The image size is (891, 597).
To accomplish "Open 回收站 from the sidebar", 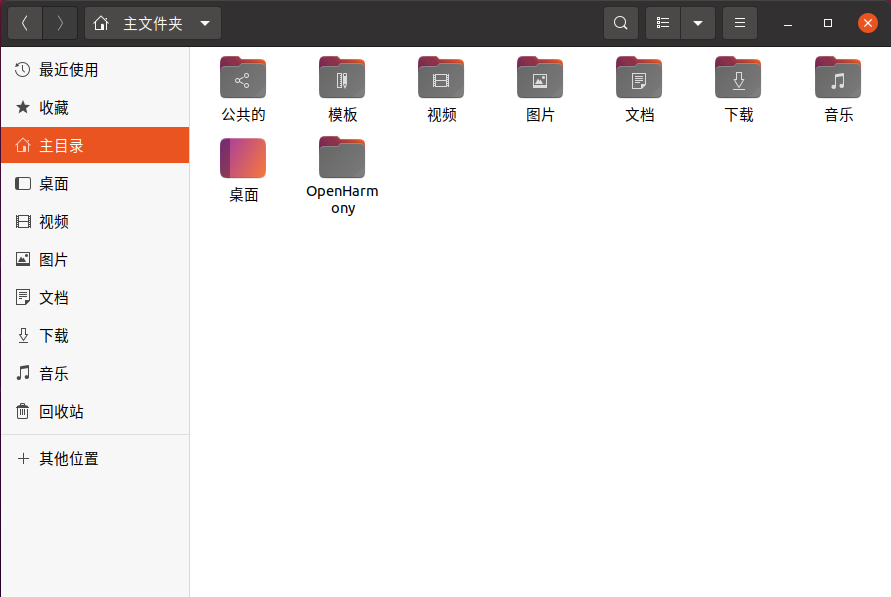I will click(x=95, y=412).
